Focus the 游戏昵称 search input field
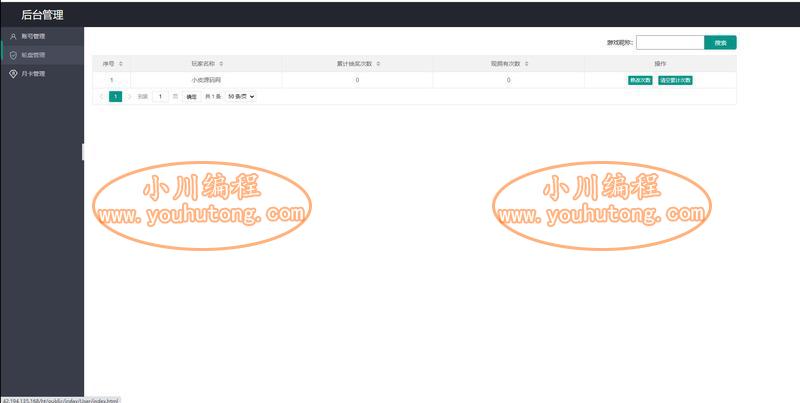The image size is (800, 403). click(x=670, y=43)
